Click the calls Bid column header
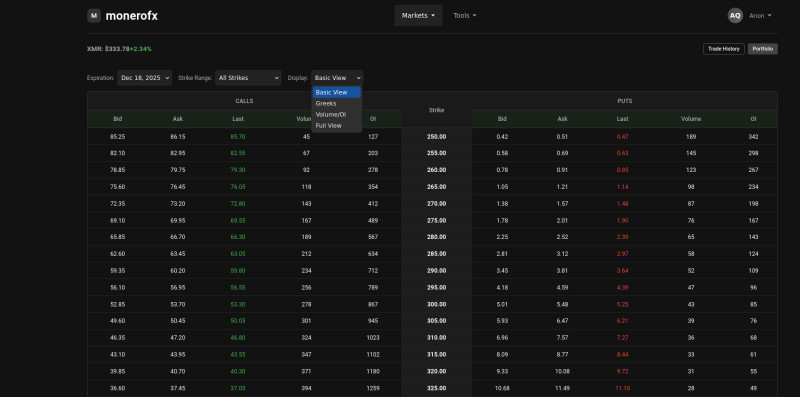This screenshot has height=397, width=800. coord(117,119)
